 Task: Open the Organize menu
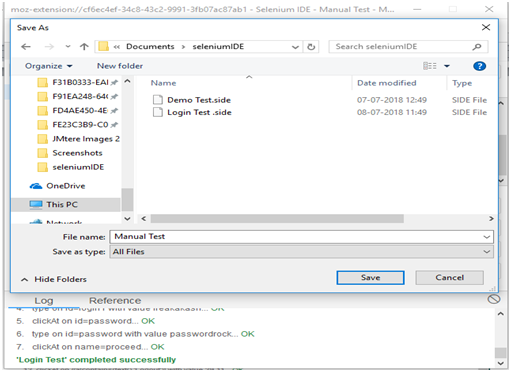pyautogui.click(x=49, y=66)
